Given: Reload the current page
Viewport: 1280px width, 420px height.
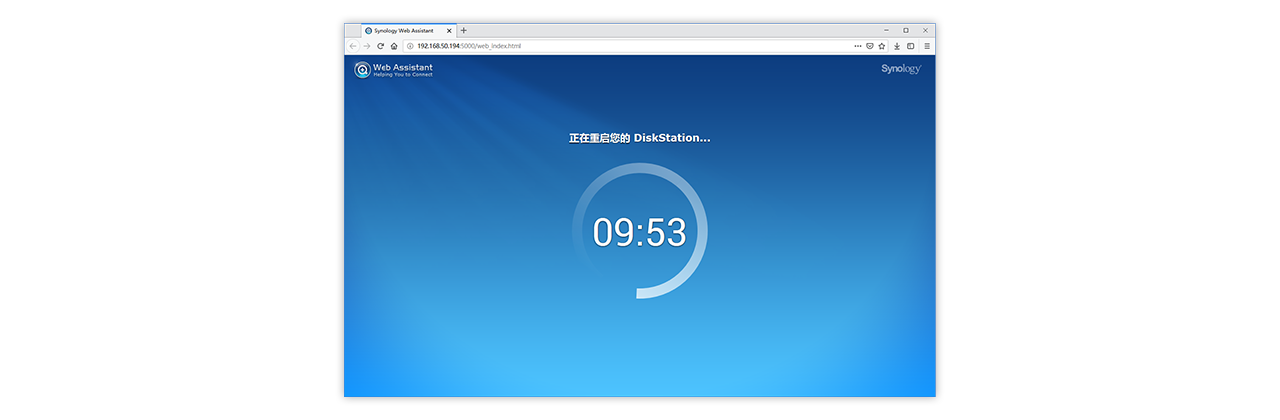Looking at the screenshot, I should point(381,46).
